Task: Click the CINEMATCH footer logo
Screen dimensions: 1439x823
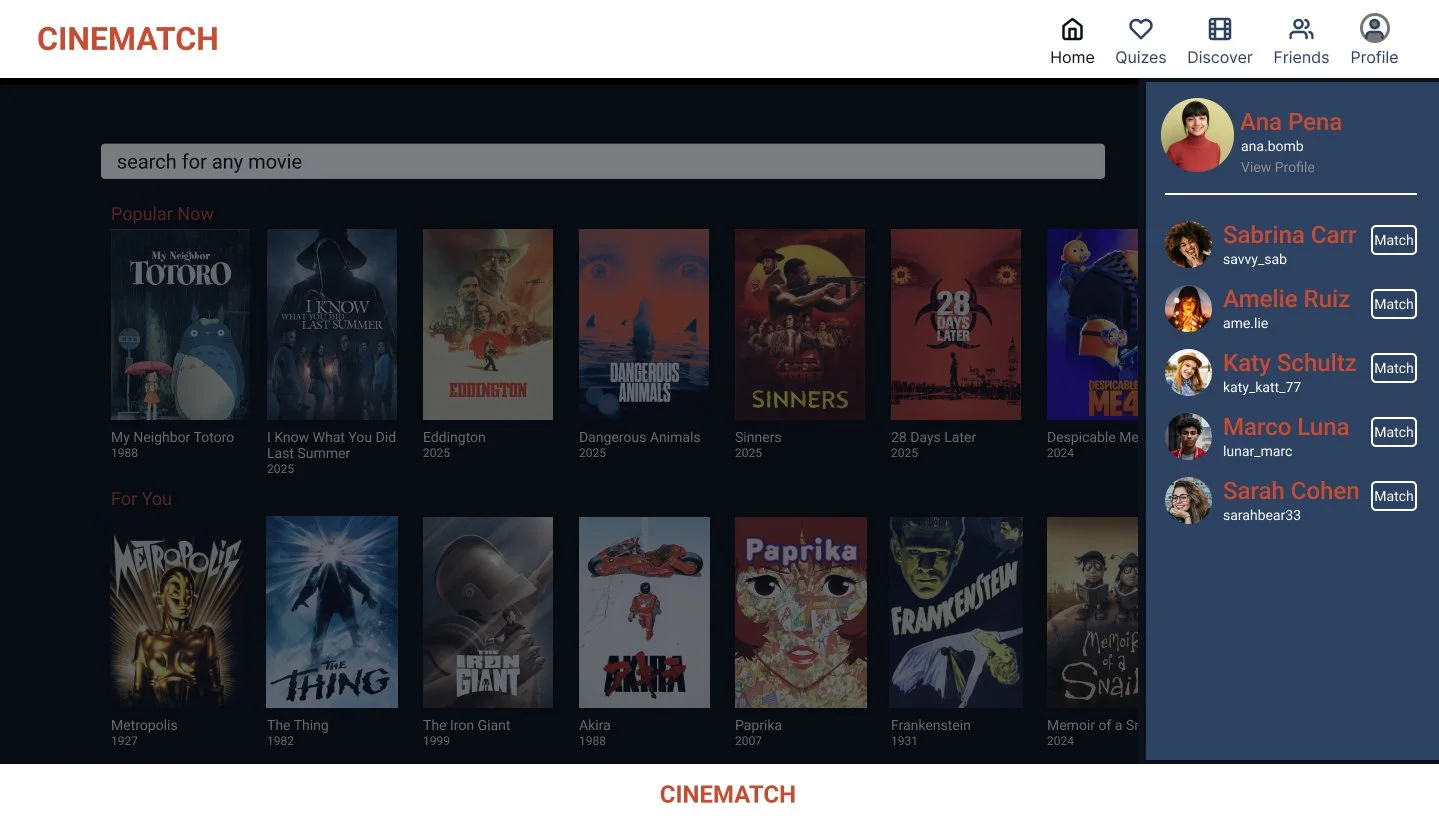Action: (x=728, y=795)
